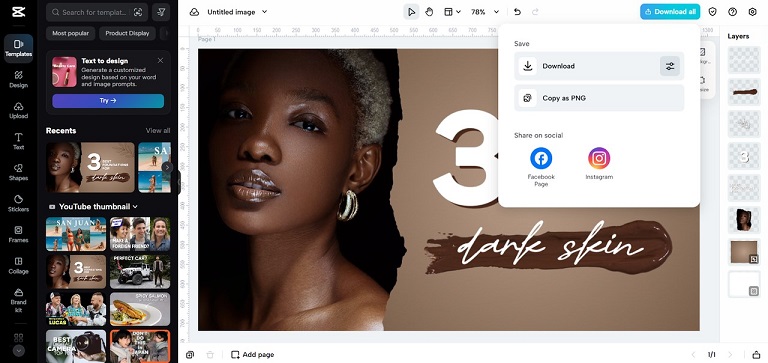Close the Text to design banner

coord(160,60)
